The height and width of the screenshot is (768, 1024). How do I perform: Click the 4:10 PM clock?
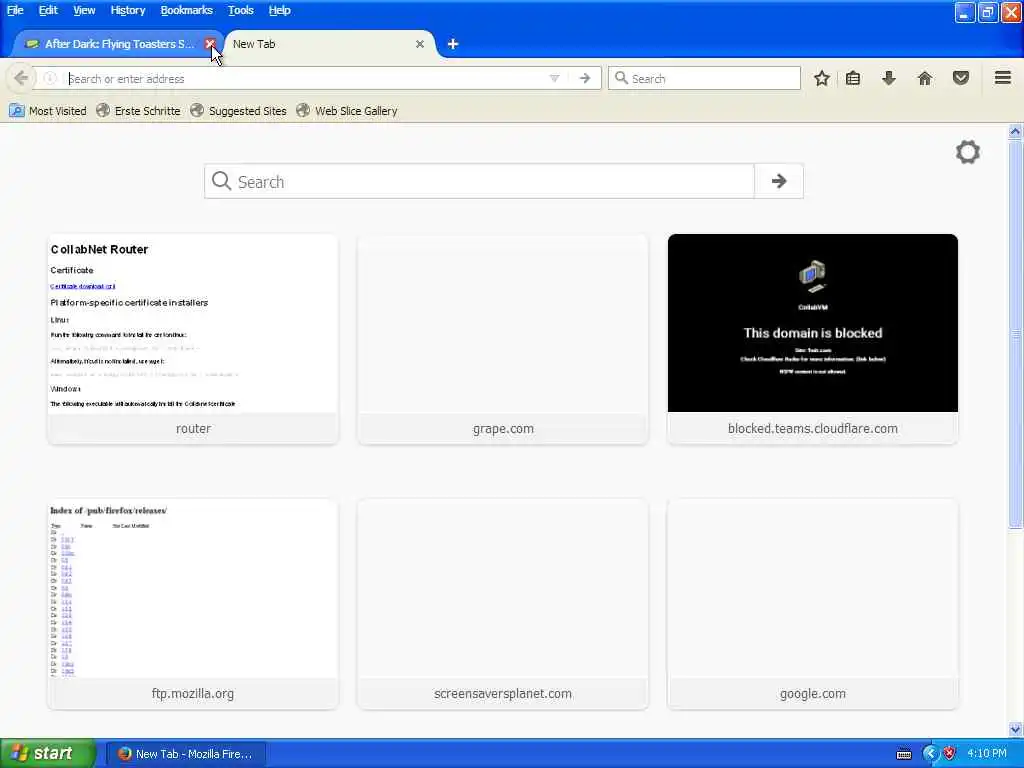coord(987,754)
